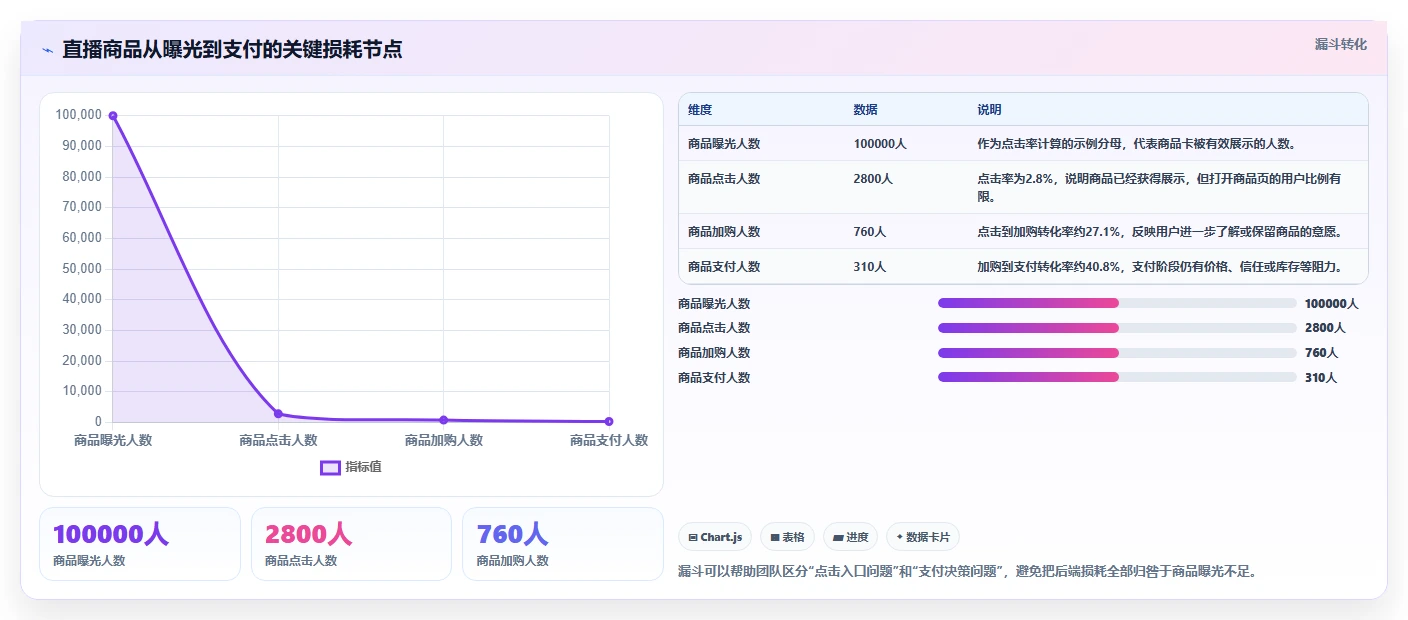The width and height of the screenshot is (1408, 620).
Task: Click the lightning icon beside the page title
Action: click(47, 50)
